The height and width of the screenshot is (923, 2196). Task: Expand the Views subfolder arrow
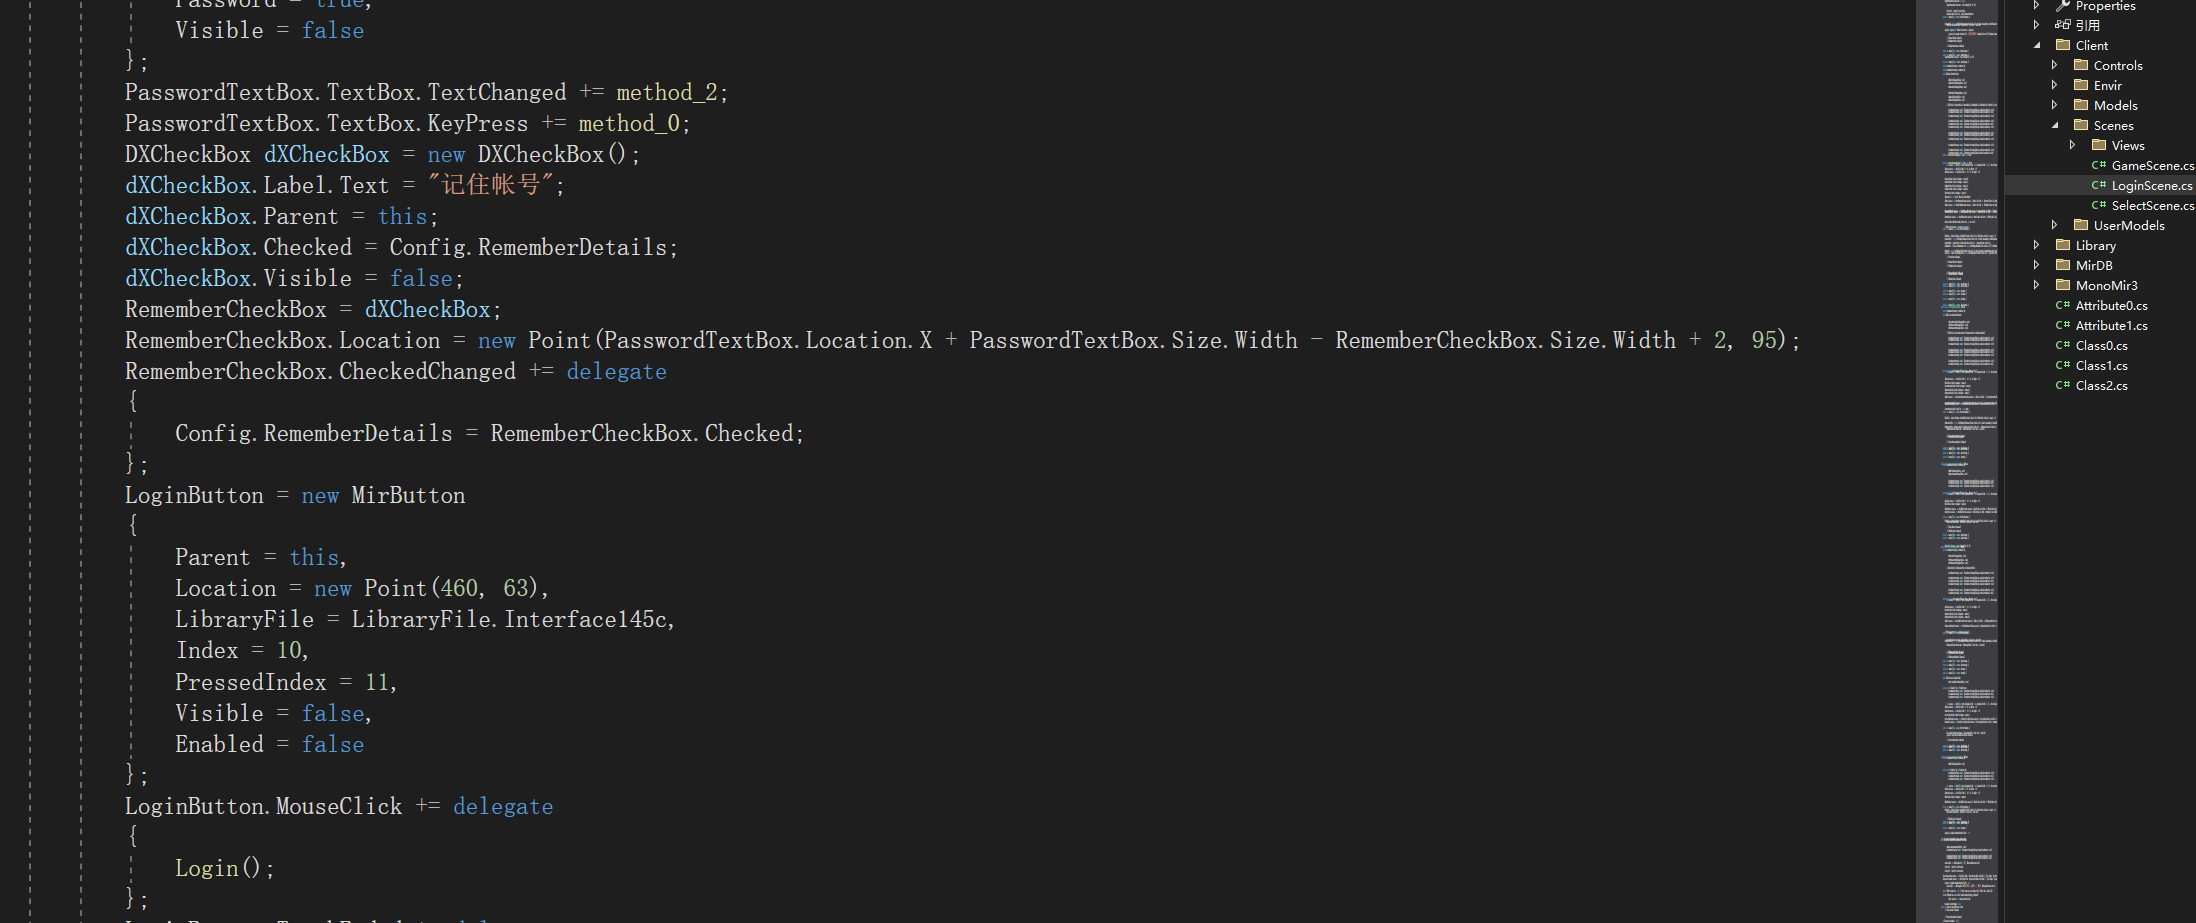2073,145
